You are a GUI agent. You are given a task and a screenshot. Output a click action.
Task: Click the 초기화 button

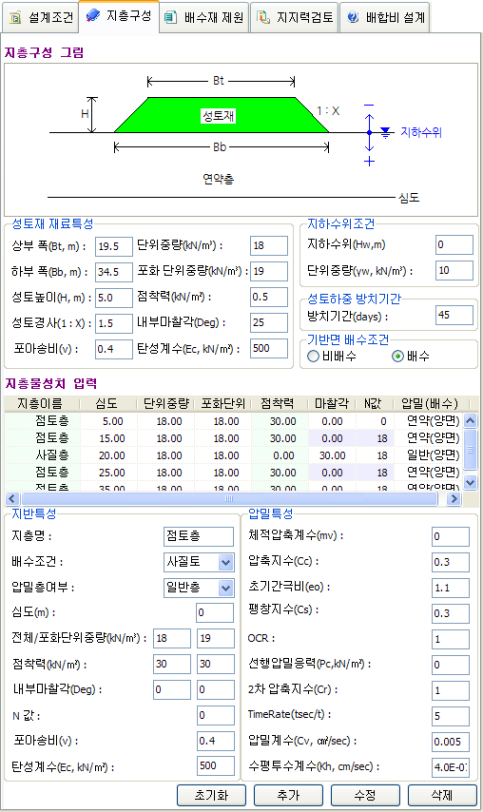coord(211,795)
